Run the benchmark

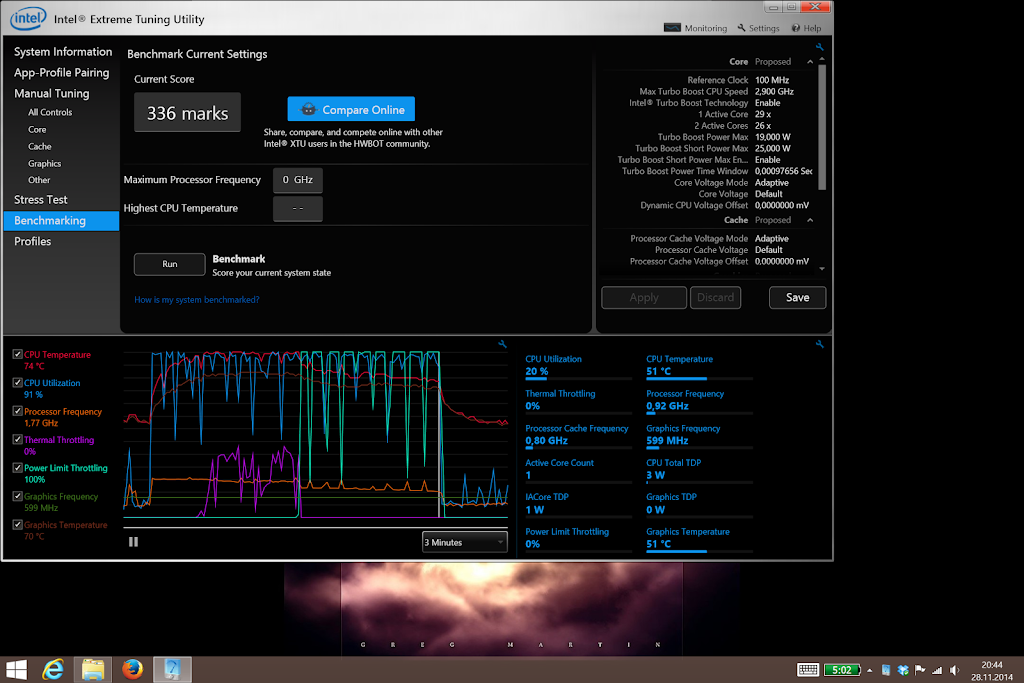[170, 264]
